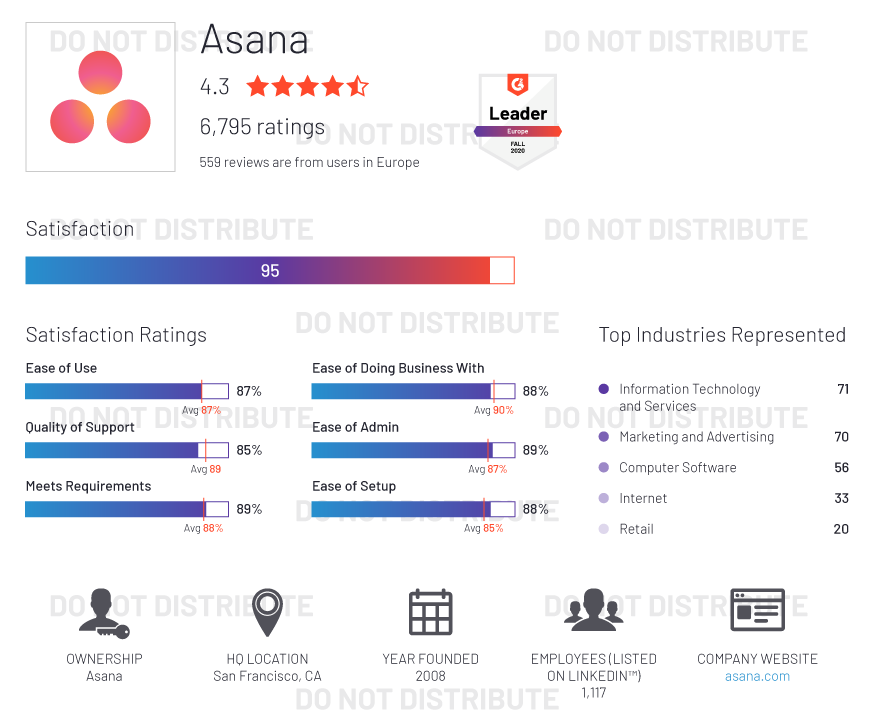880x719 pixels.
Task: Click the star rating icons
Action: coord(307,86)
